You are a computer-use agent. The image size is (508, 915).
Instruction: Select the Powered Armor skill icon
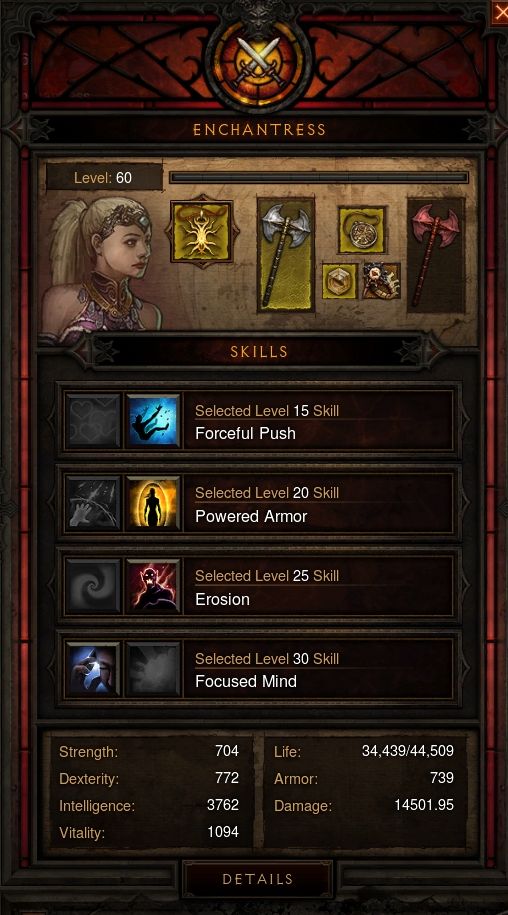(153, 503)
